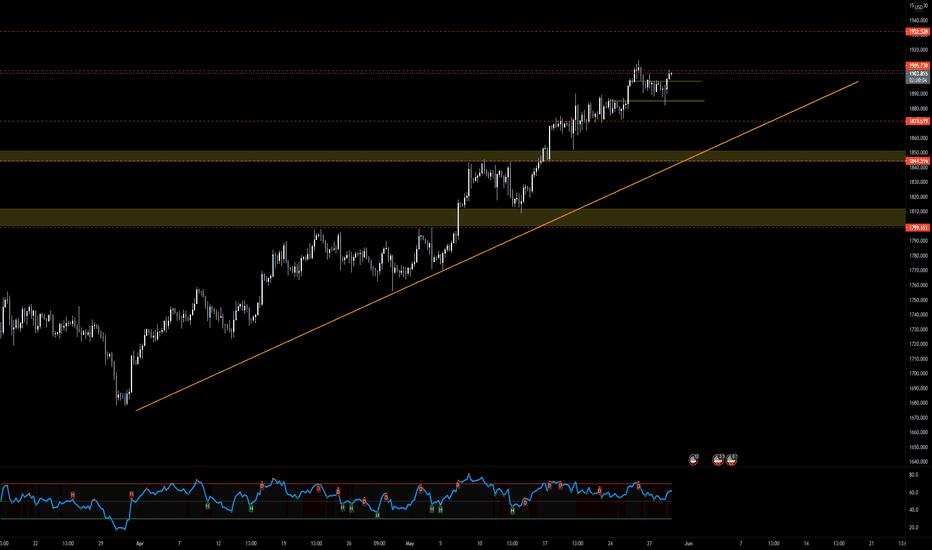Select the 1905.738 red price label

click(x=918, y=65)
